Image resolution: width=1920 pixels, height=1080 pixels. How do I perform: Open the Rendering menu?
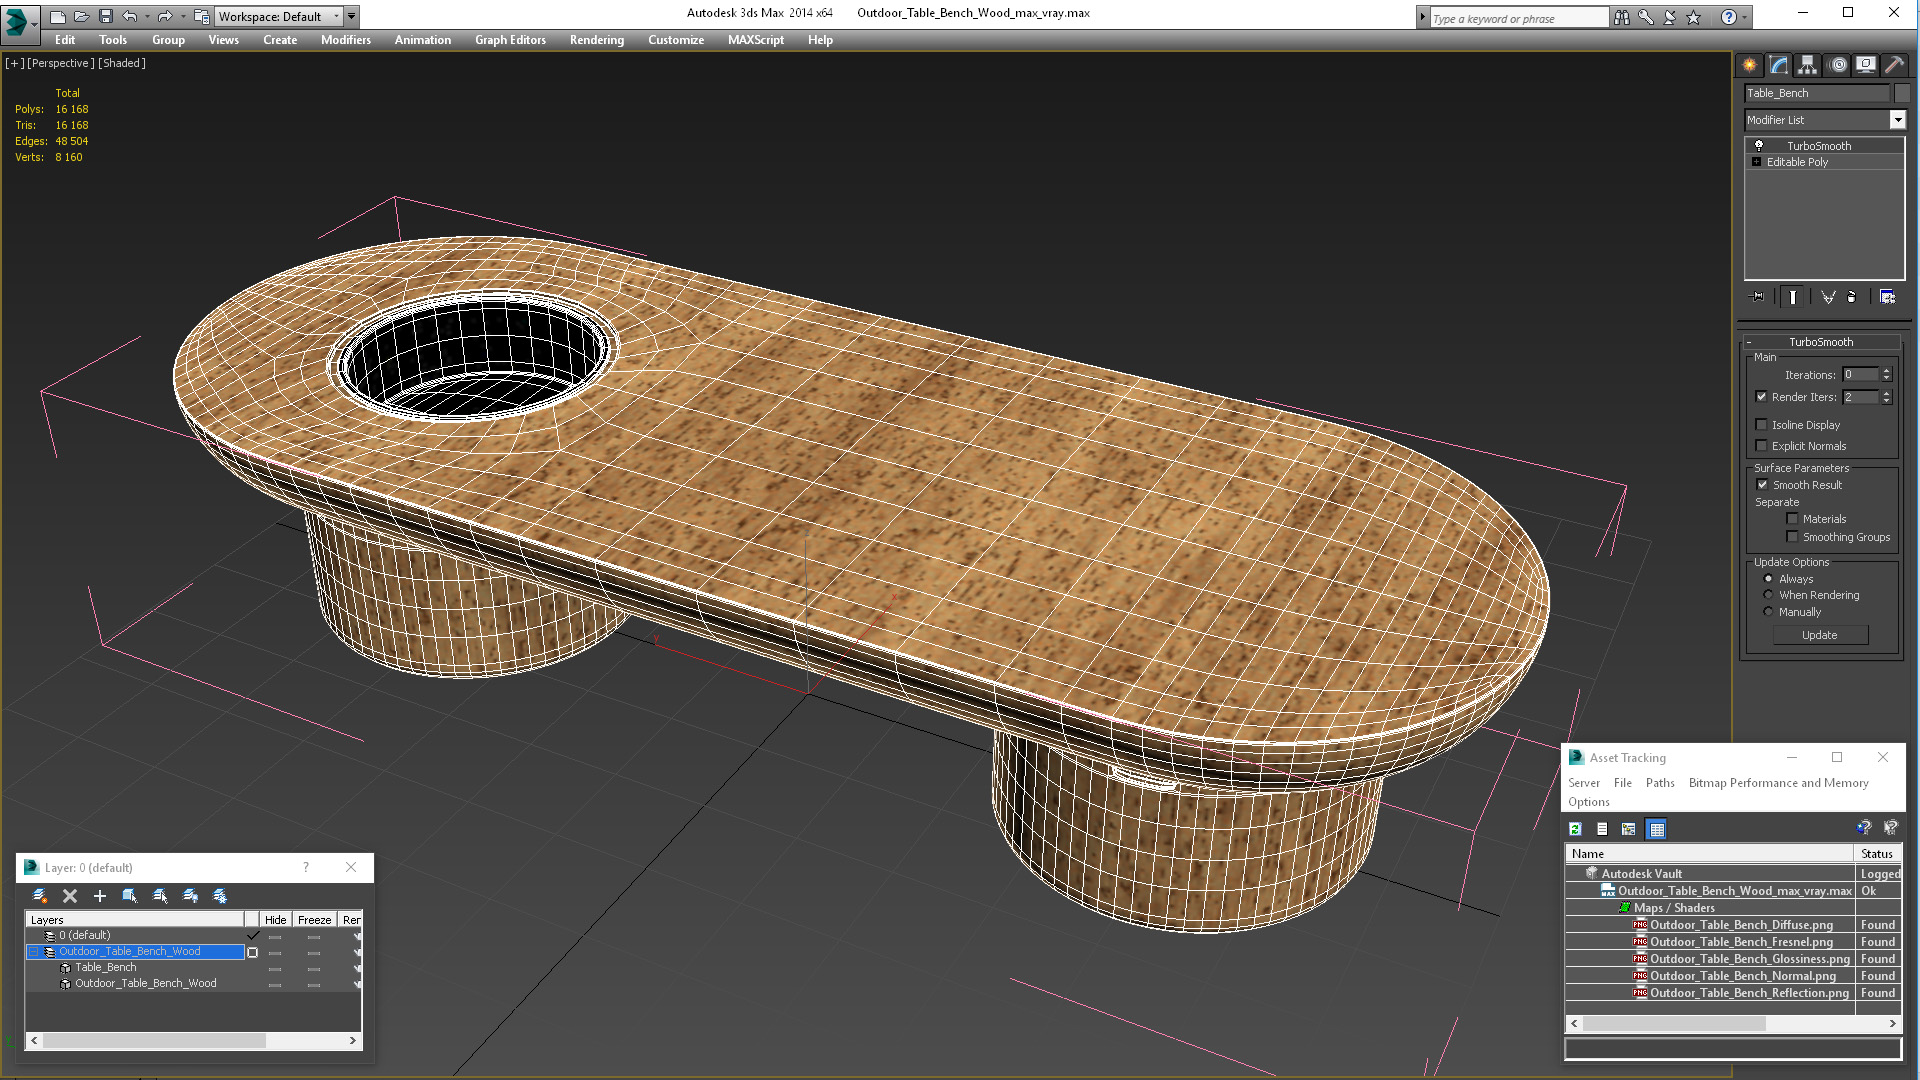(x=596, y=40)
